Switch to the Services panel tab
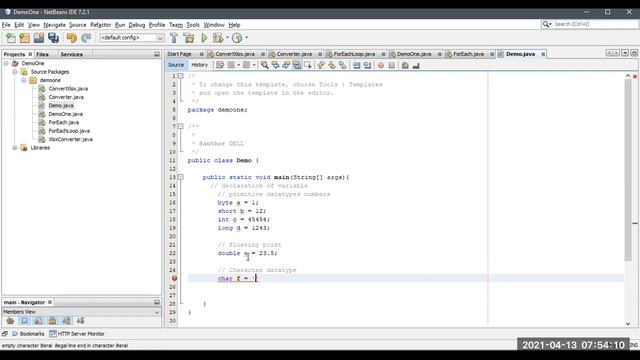Image resolution: width=640 pixels, height=360 pixels. coord(71,54)
